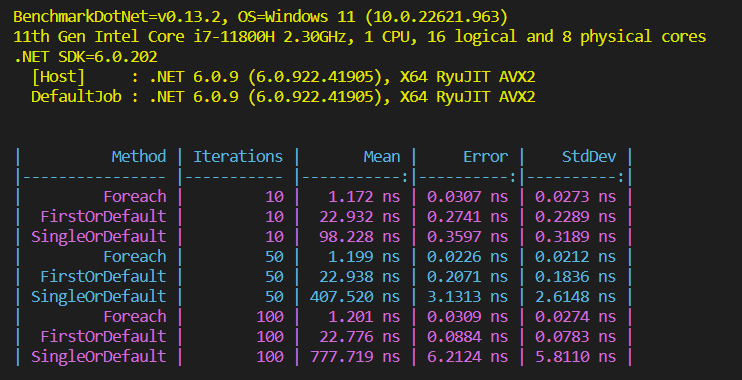Select the 0.0212 ns StdDev value

tap(575, 256)
